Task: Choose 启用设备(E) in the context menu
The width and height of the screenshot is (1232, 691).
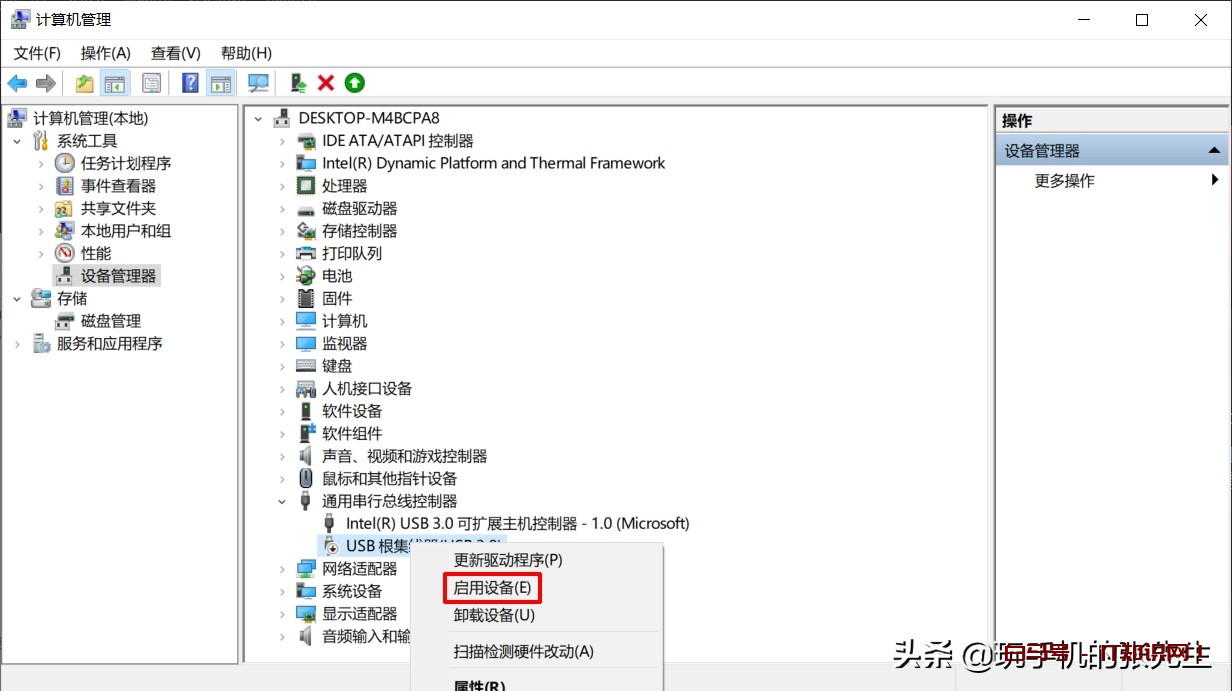Action: tap(492, 588)
